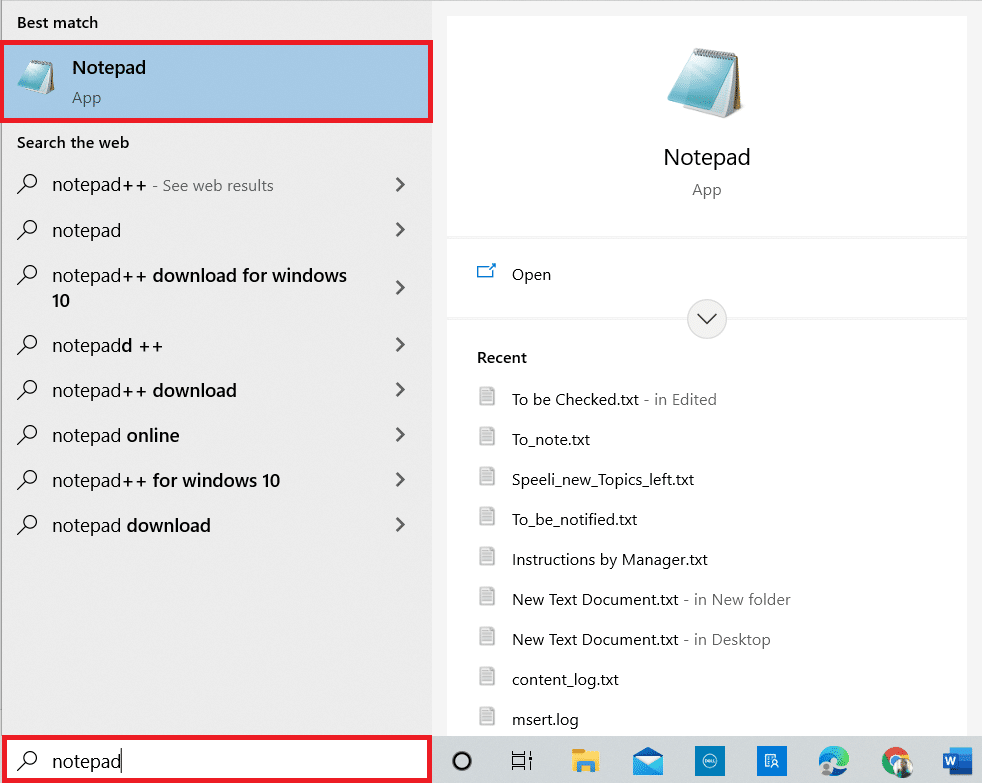Viewport: 982px width, 783px height.
Task: Click file icon next to 'To_note.txt'
Action: [487, 436]
